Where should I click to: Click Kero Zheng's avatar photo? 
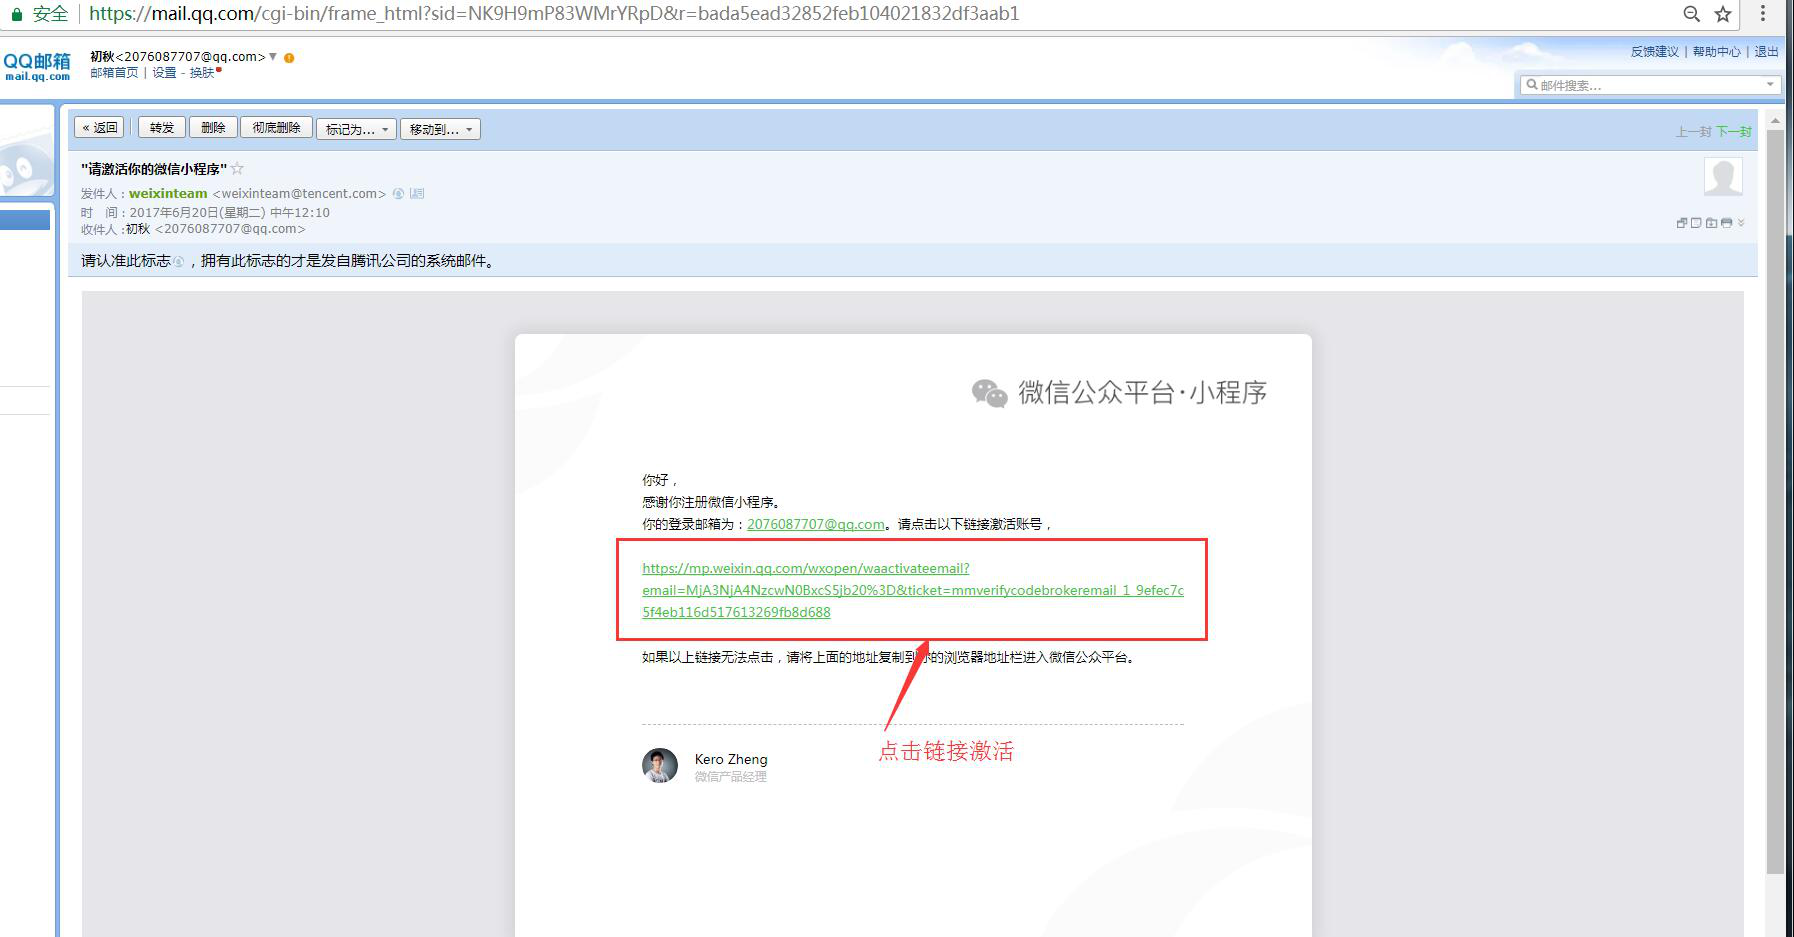pos(660,766)
